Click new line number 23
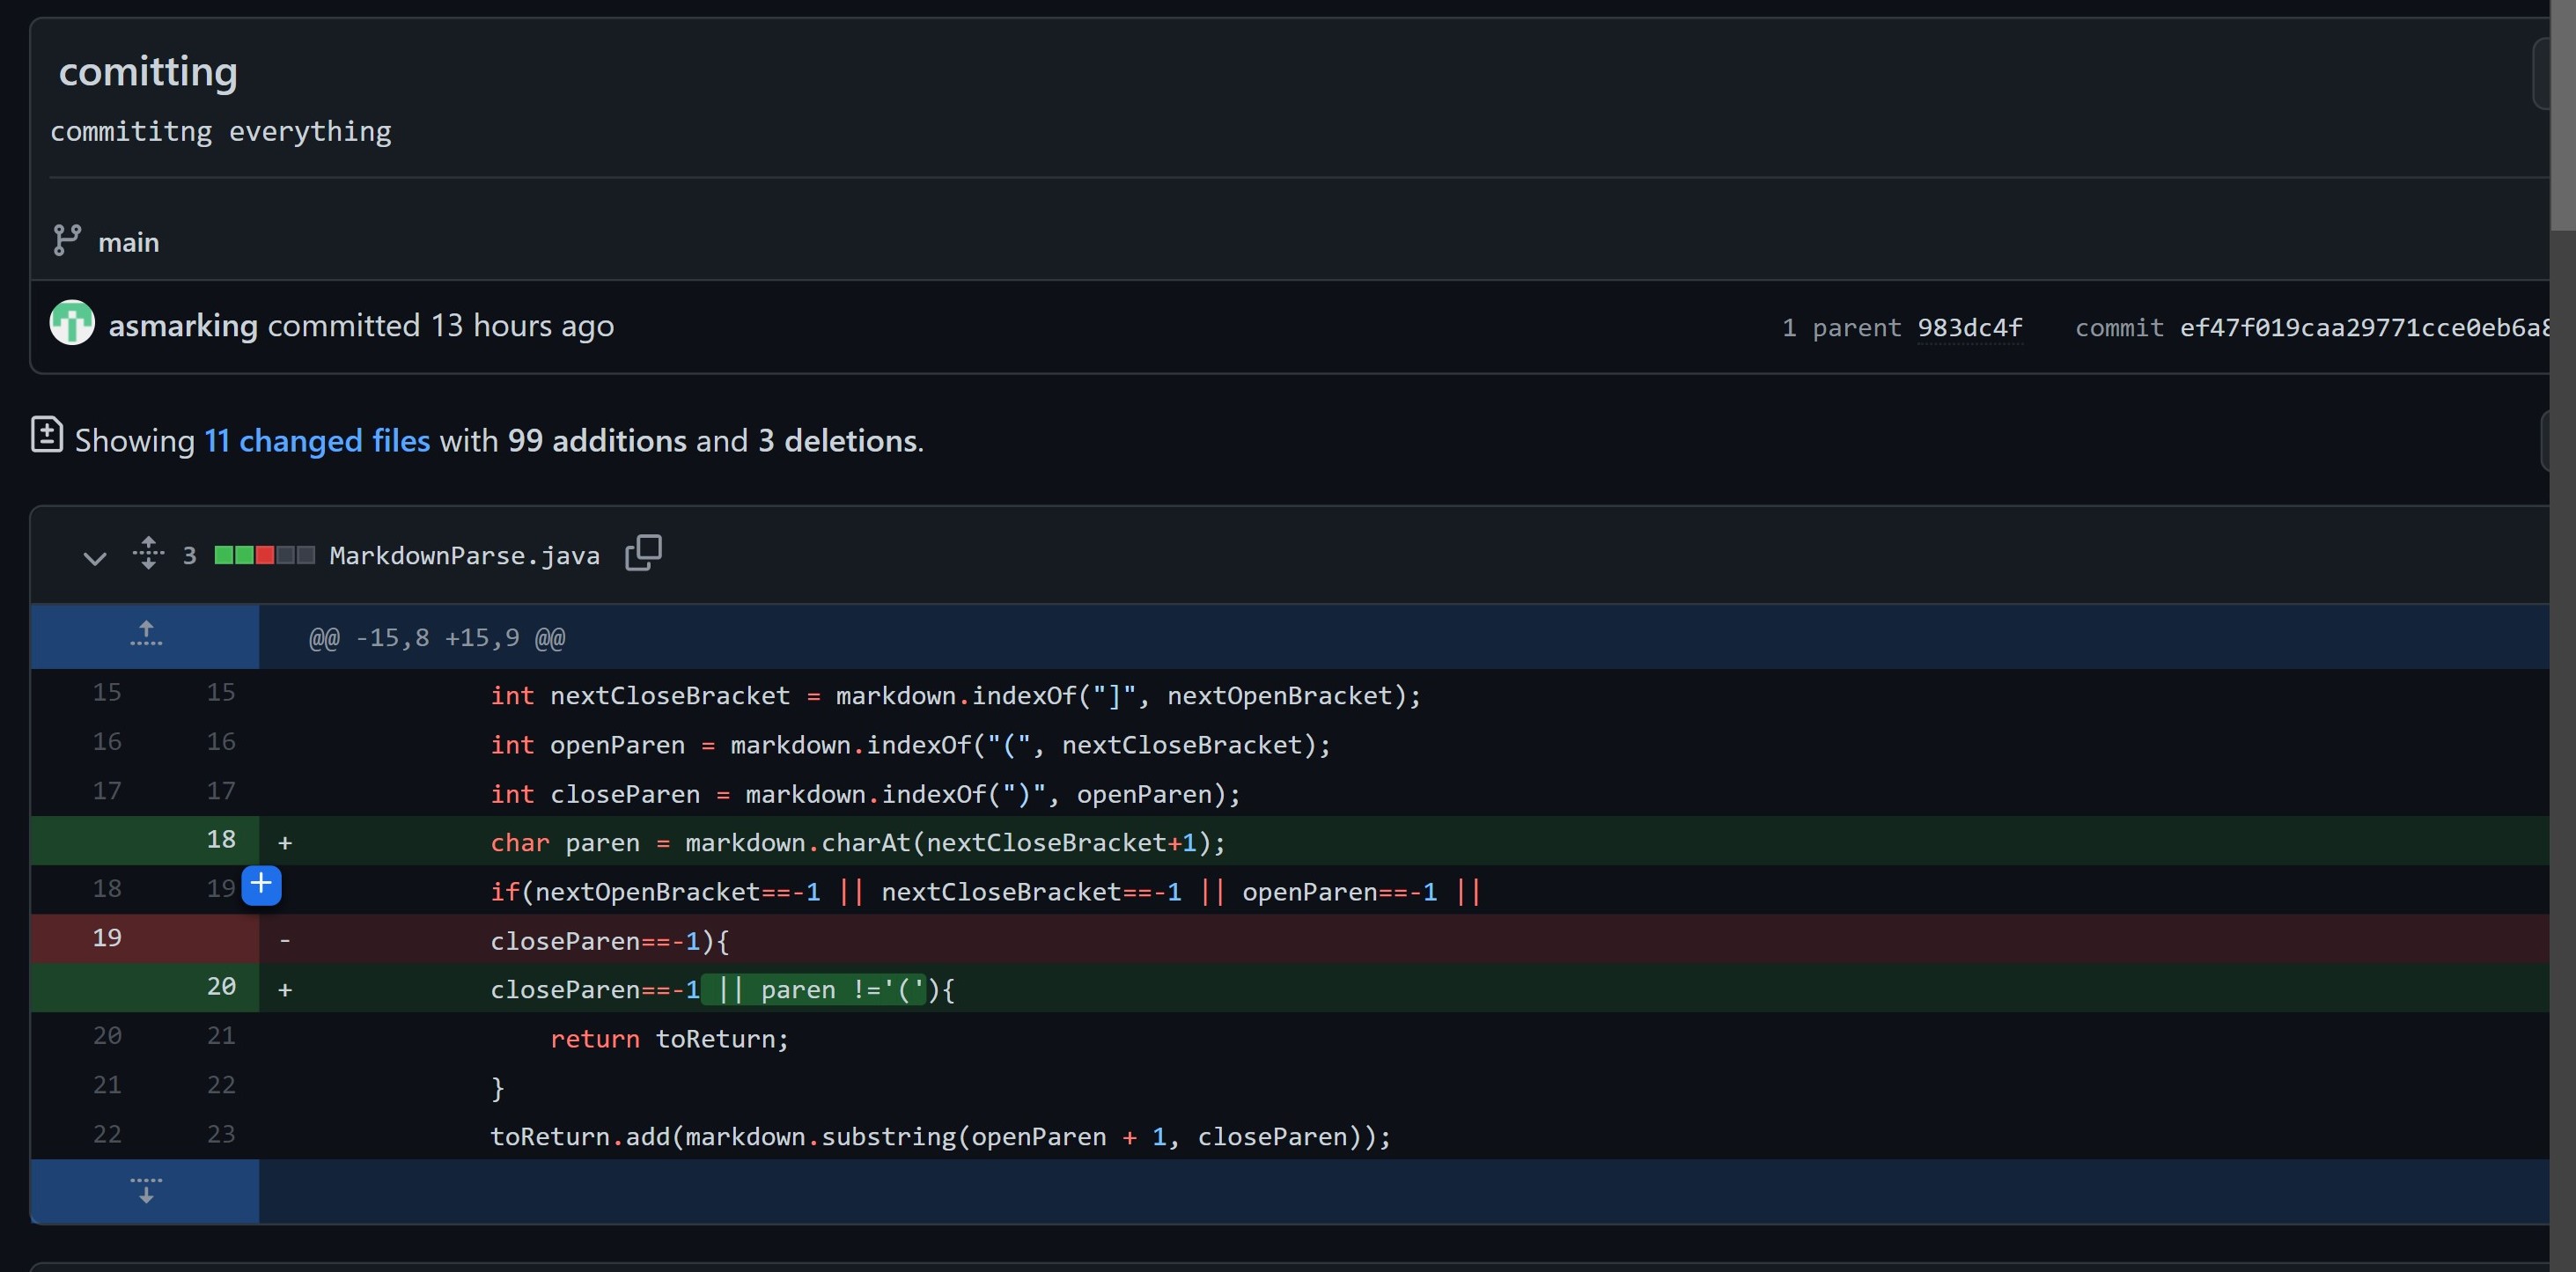The width and height of the screenshot is (2576, 1272). (221, 1133)
